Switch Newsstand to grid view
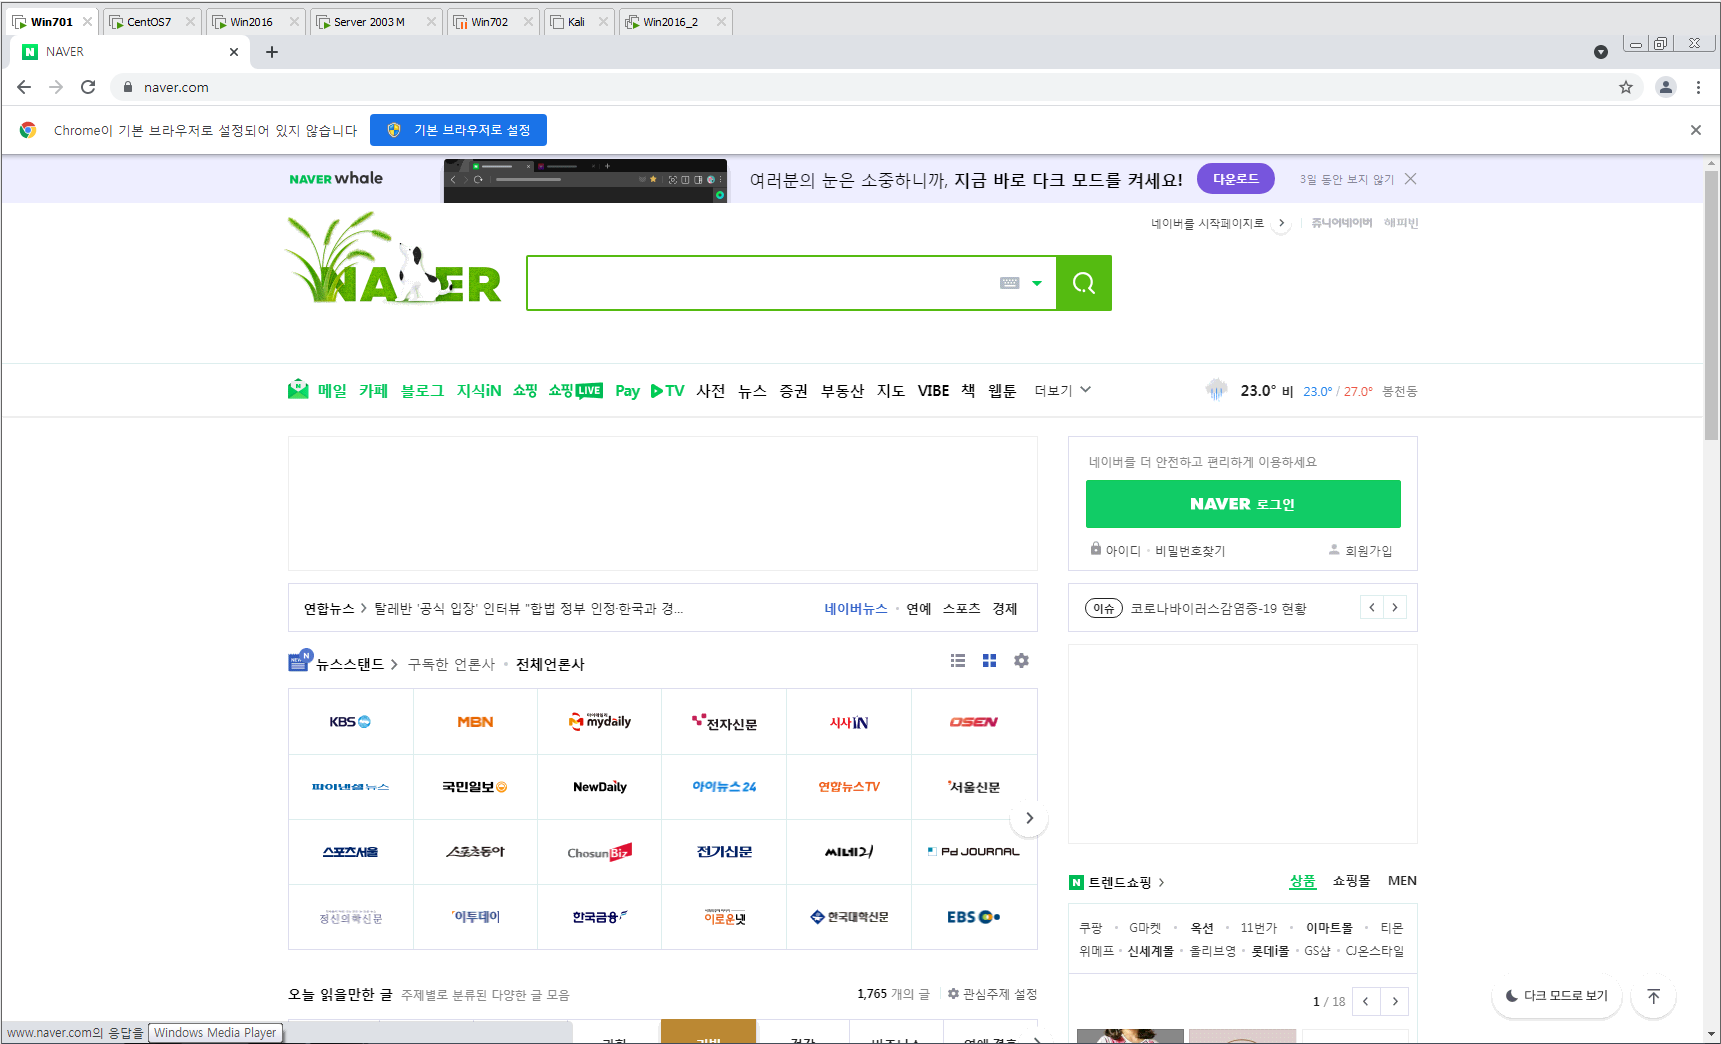 click(989, 661)
